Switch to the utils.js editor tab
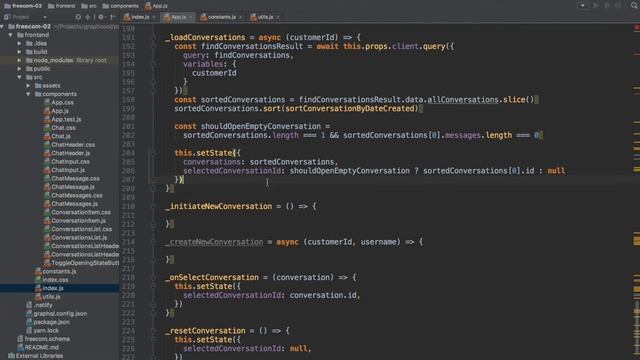This screenshot has height=360, width=640. (265, 17)
